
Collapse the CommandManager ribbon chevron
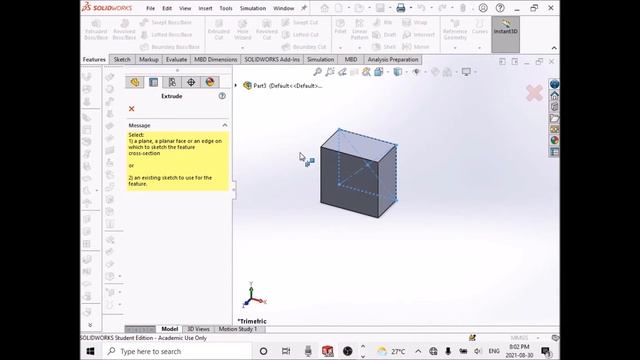(554, 48)
